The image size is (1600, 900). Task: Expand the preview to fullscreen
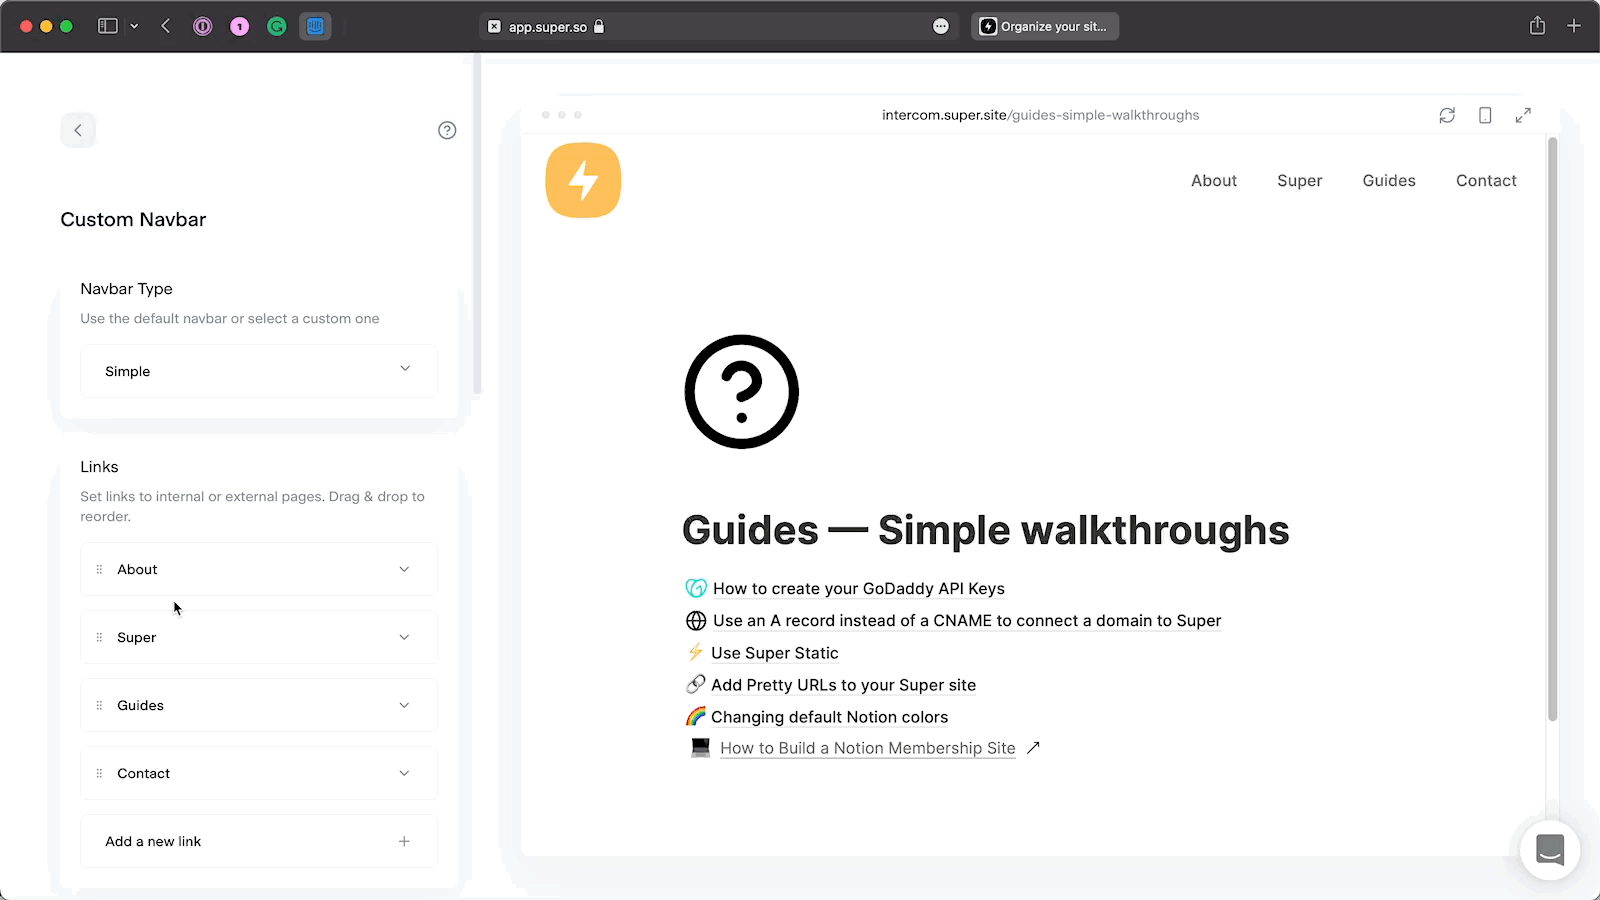1523,115
